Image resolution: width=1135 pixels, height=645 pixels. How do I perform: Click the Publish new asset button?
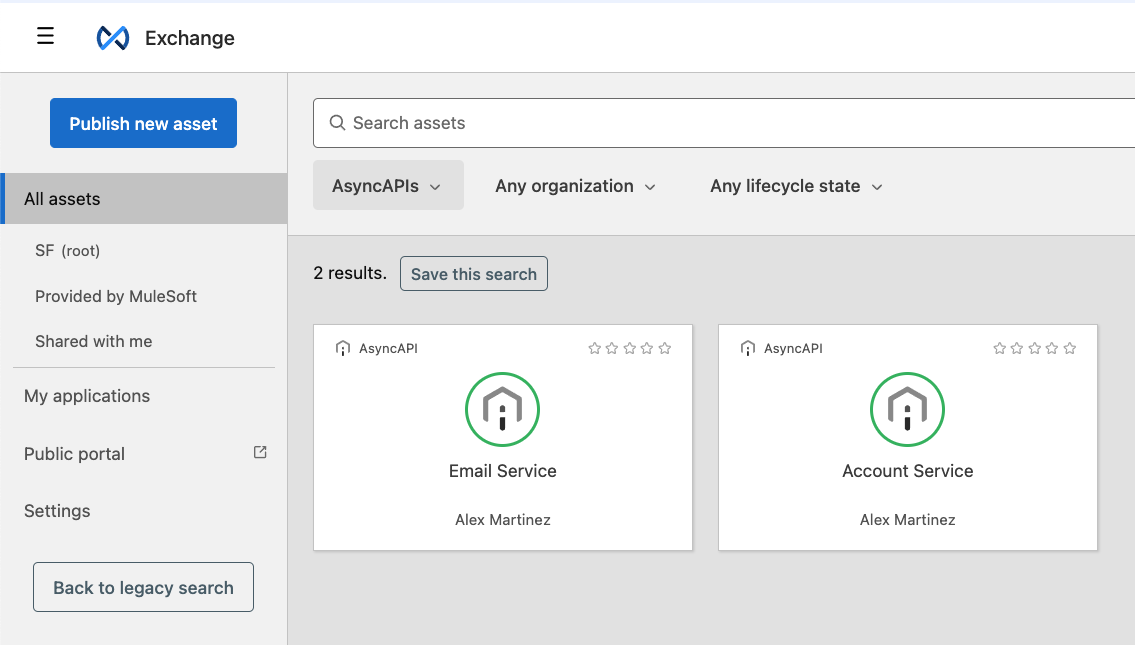[143, 123]
